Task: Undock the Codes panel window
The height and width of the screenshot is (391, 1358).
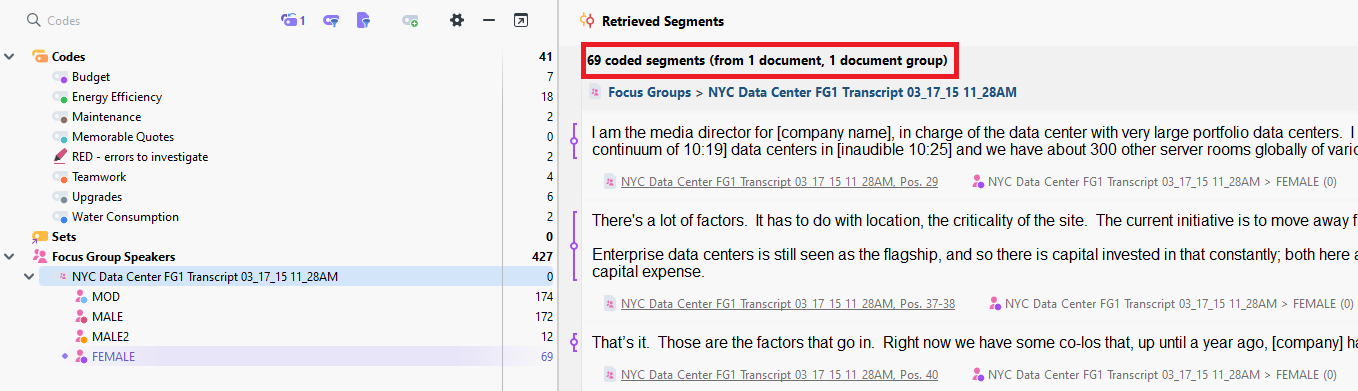Action: (521, 20)
